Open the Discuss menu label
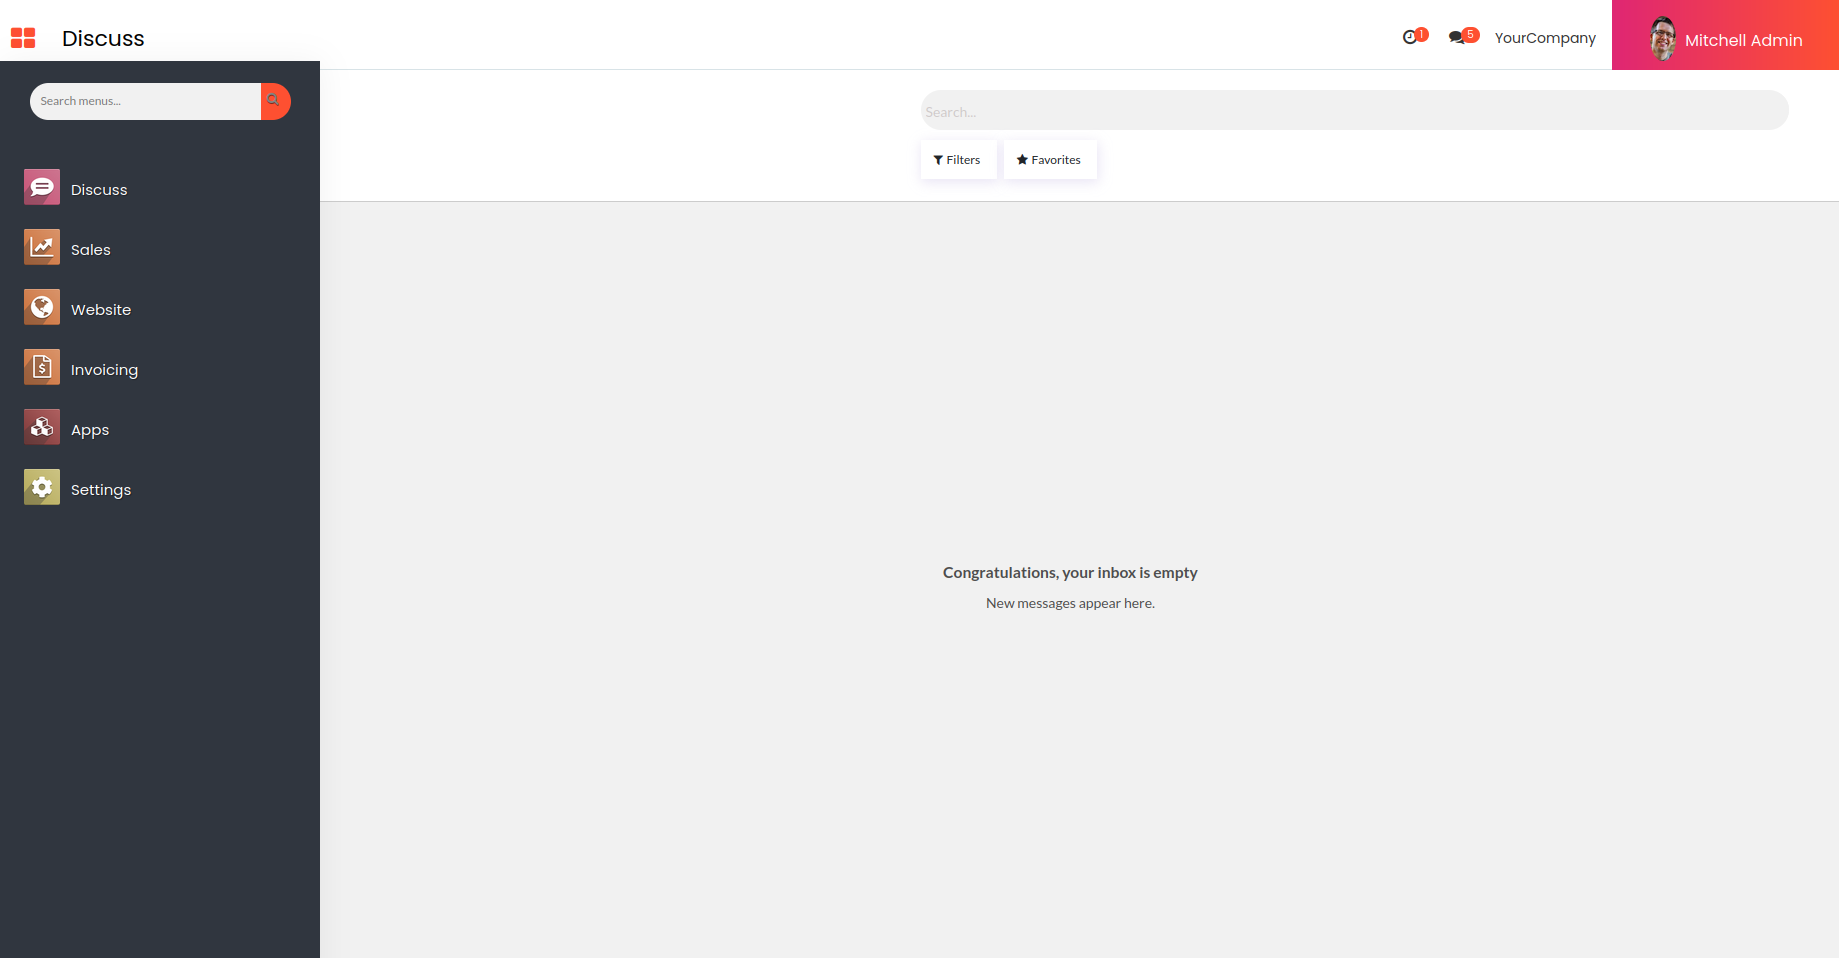Image resolution: width=1839 pixels, height=958 pixels. pos(99,190)
